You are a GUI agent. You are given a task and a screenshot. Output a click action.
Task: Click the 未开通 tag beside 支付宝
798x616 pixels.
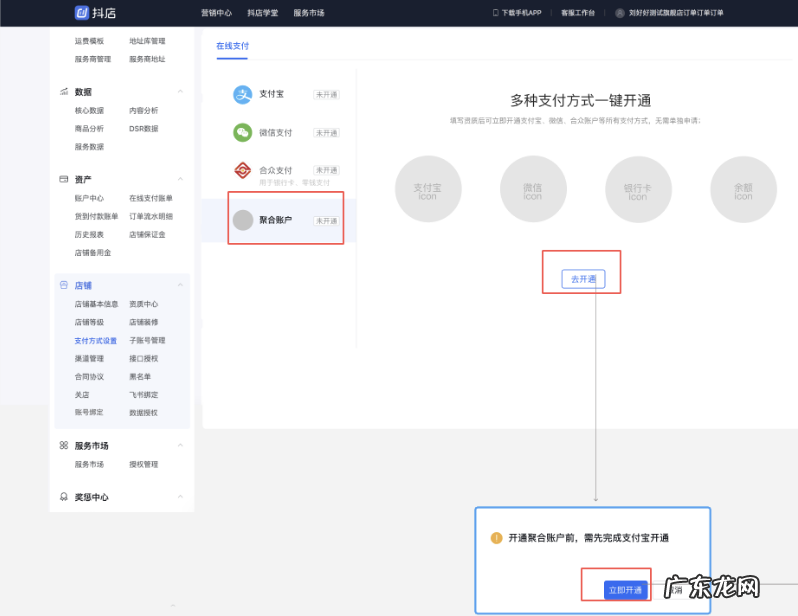coord(326,95)
